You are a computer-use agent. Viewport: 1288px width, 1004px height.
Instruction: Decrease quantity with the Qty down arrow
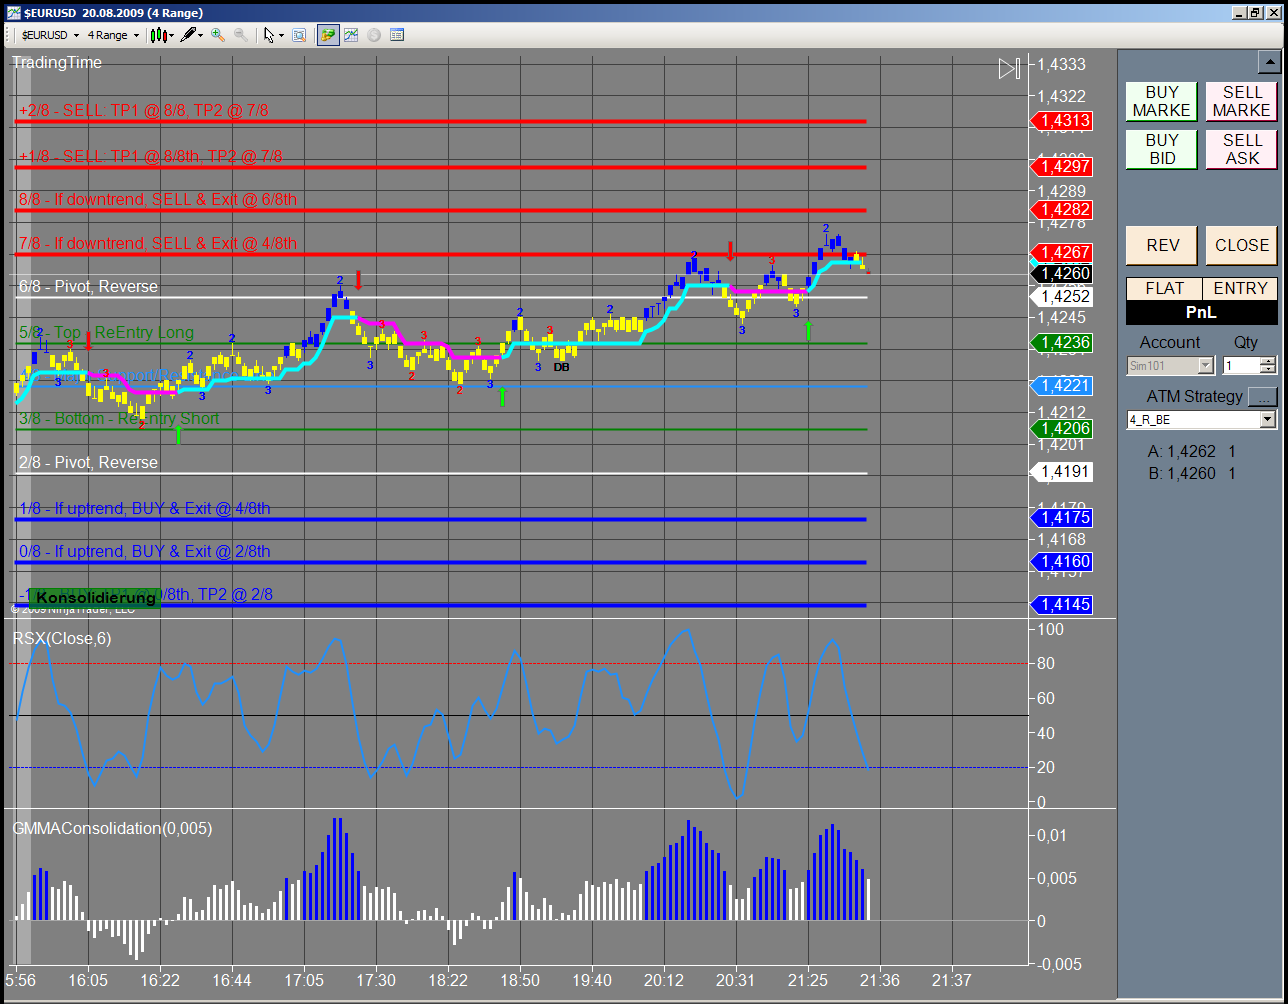click(x=1268, y=371)
